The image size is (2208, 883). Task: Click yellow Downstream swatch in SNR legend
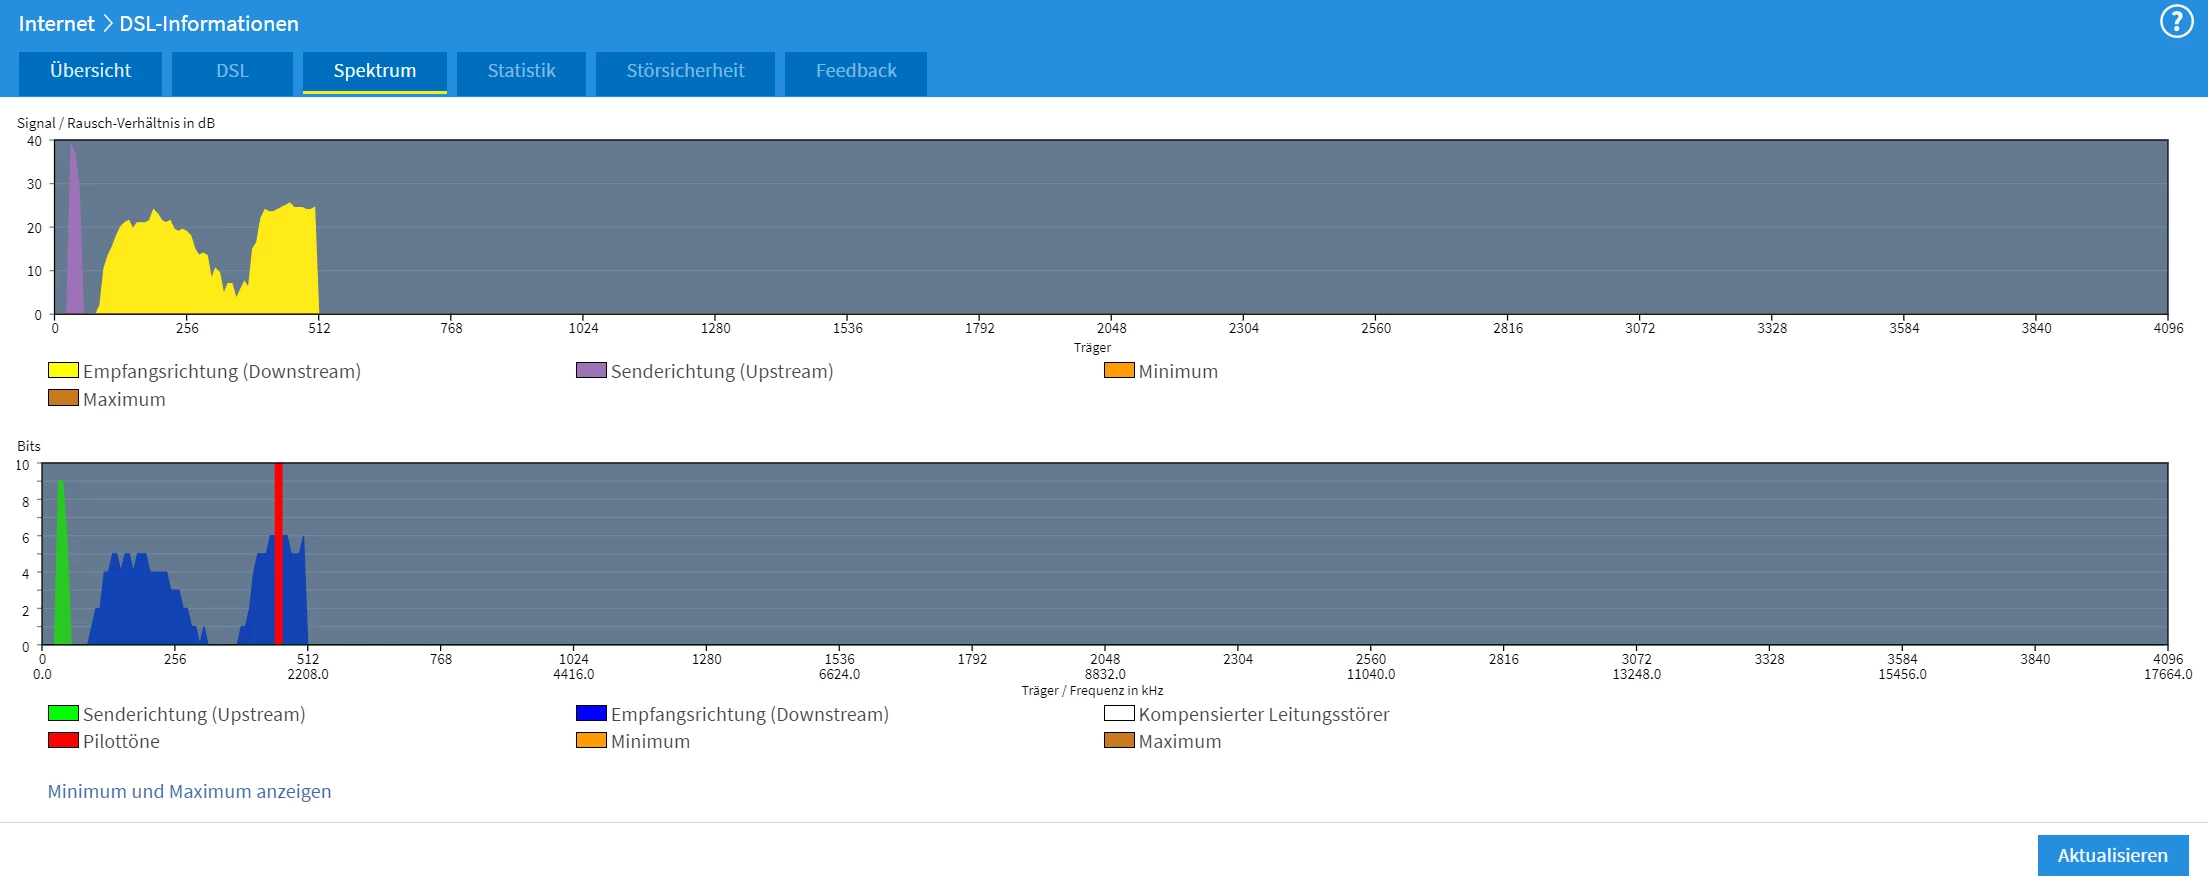pyautogui.click(x=63, y=370)
